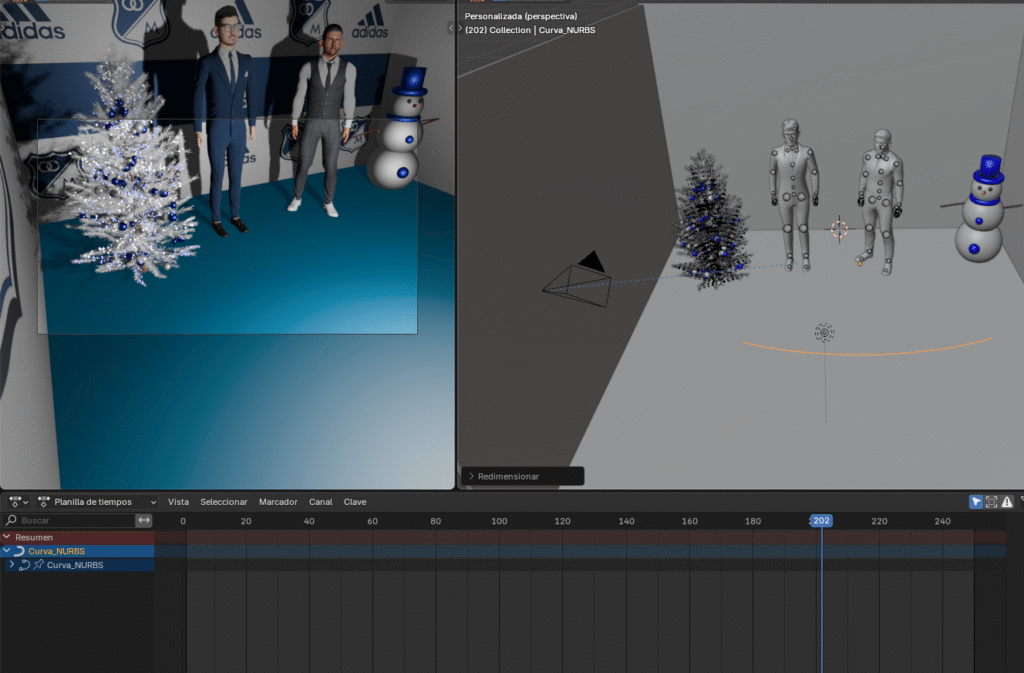The width and height of the screenshot is (1024, 673).
Task: Toggle the Only Show Errors warning icon
Action: tap(1007, 502)
